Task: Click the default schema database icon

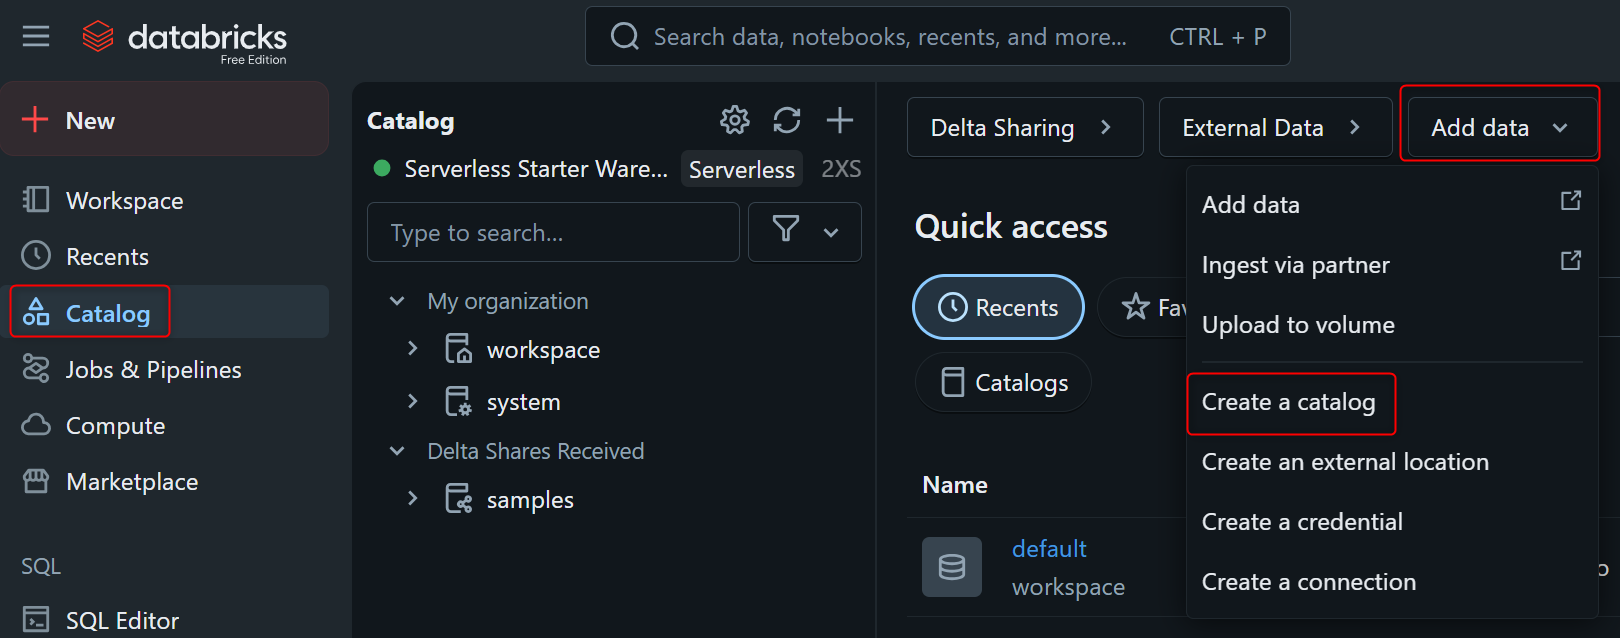Action: point(952,567)
